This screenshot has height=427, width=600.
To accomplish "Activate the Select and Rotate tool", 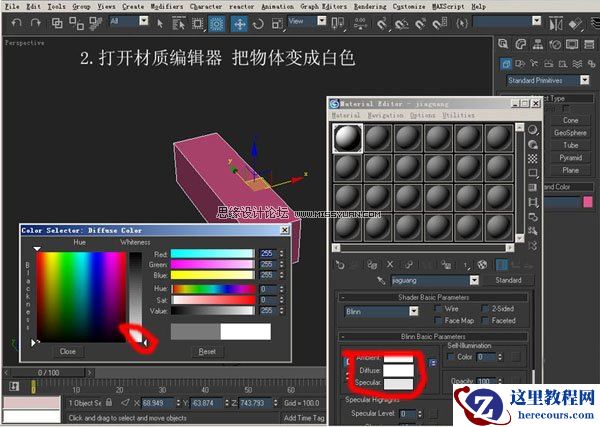I will tap(259, 24).
